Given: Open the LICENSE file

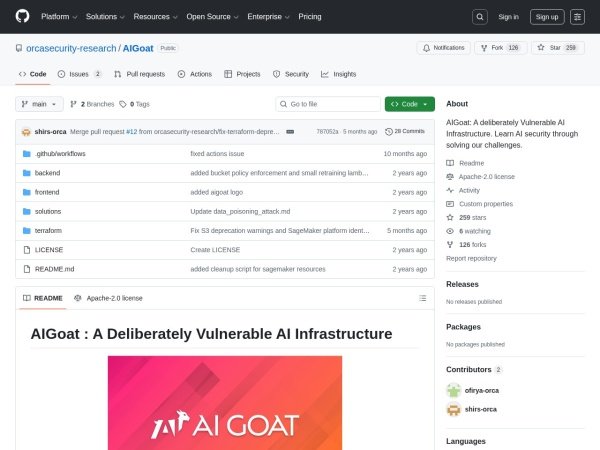Looking at the screenshot, I should (49, 250).
